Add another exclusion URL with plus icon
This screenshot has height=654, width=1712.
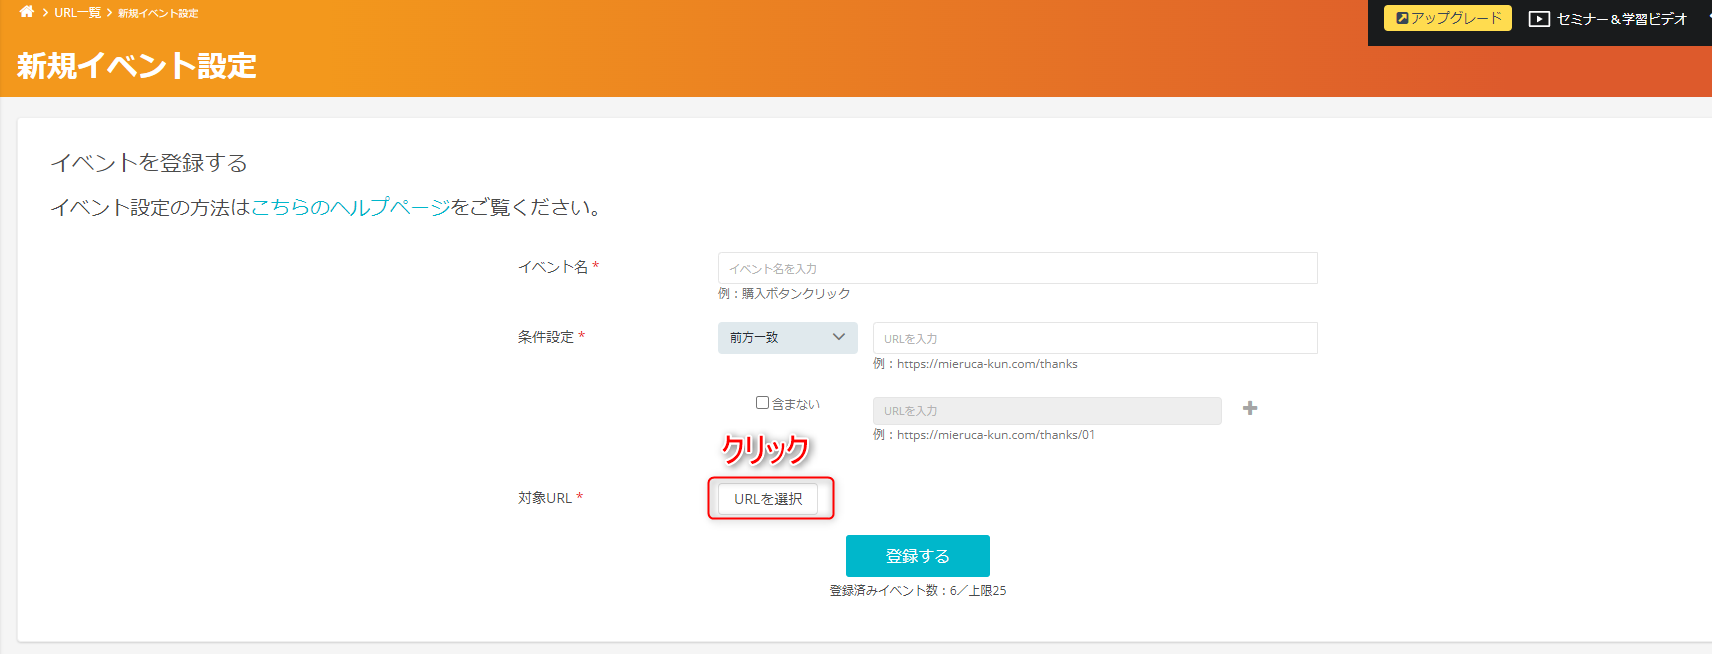point(1250,408)
